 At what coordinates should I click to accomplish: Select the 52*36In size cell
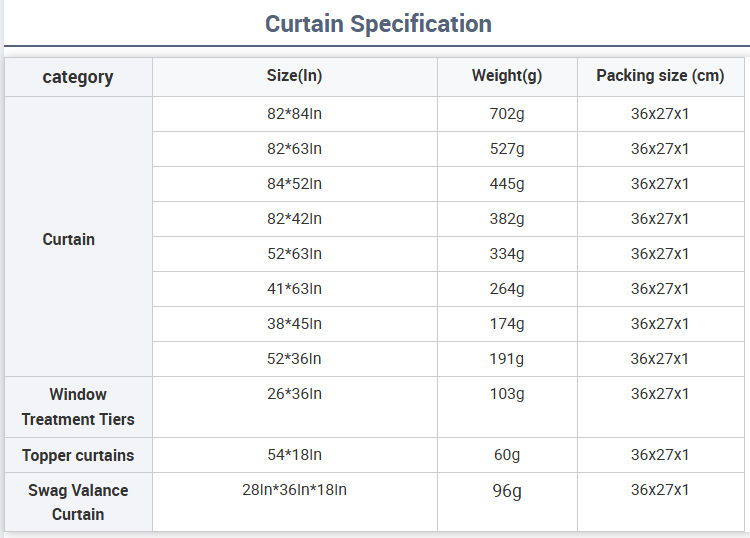[295, 359]
